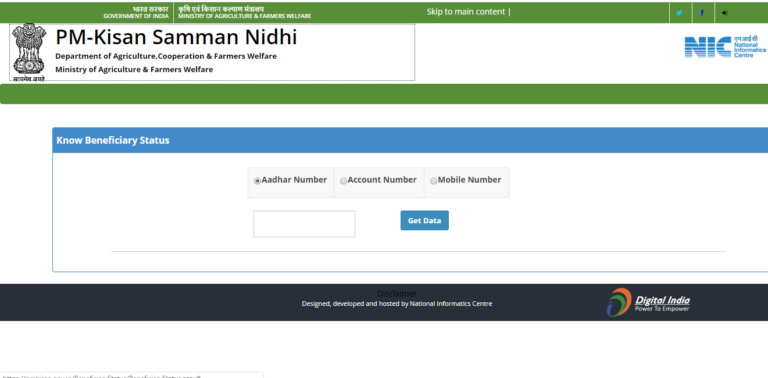Select the Aadhar Number radio button
Screen dimensions: 768x378
click(257, 181)
